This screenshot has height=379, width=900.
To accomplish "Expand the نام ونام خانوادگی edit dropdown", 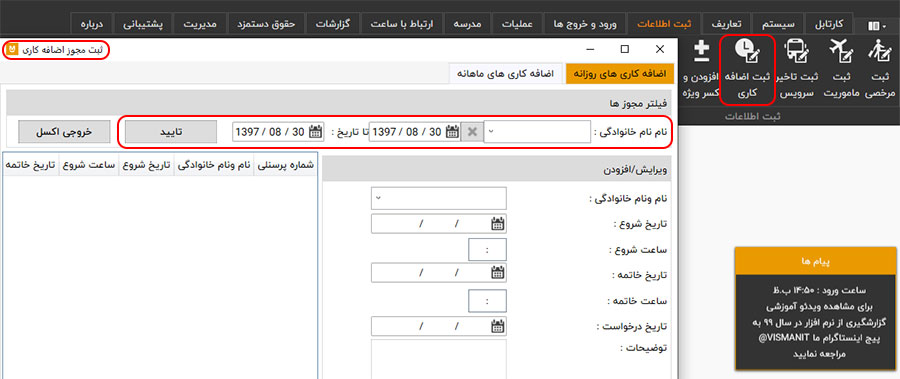I will [378, 199].
